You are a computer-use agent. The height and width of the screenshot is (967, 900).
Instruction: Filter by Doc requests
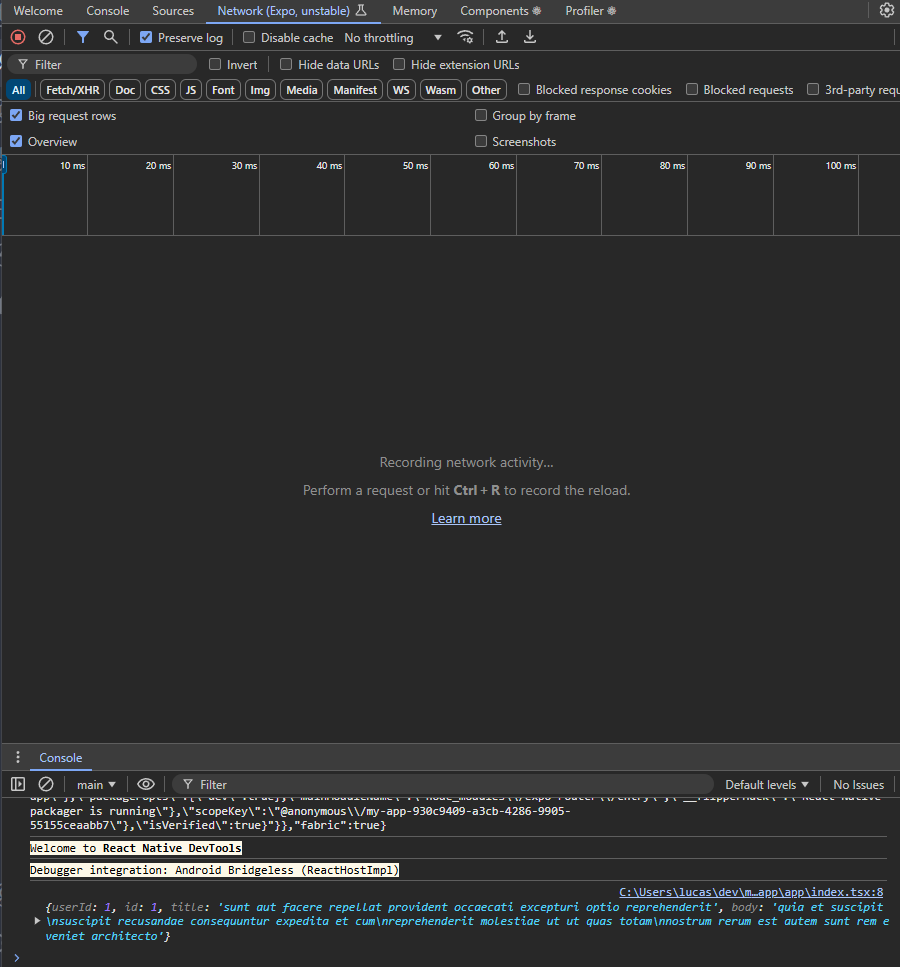(125, 90)
